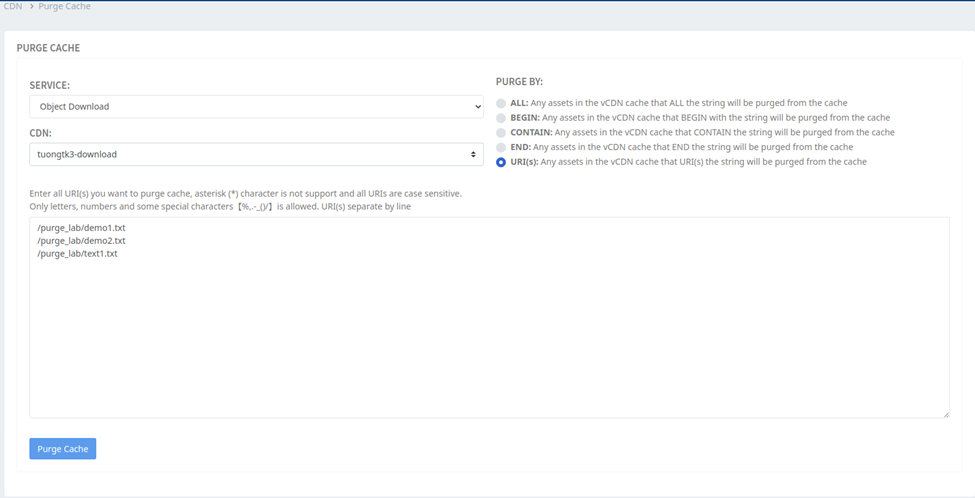Click the CDN breadcrumb link
Image resolution: width=975 pixels, height=498 pixels.
[x=12, y=6]
